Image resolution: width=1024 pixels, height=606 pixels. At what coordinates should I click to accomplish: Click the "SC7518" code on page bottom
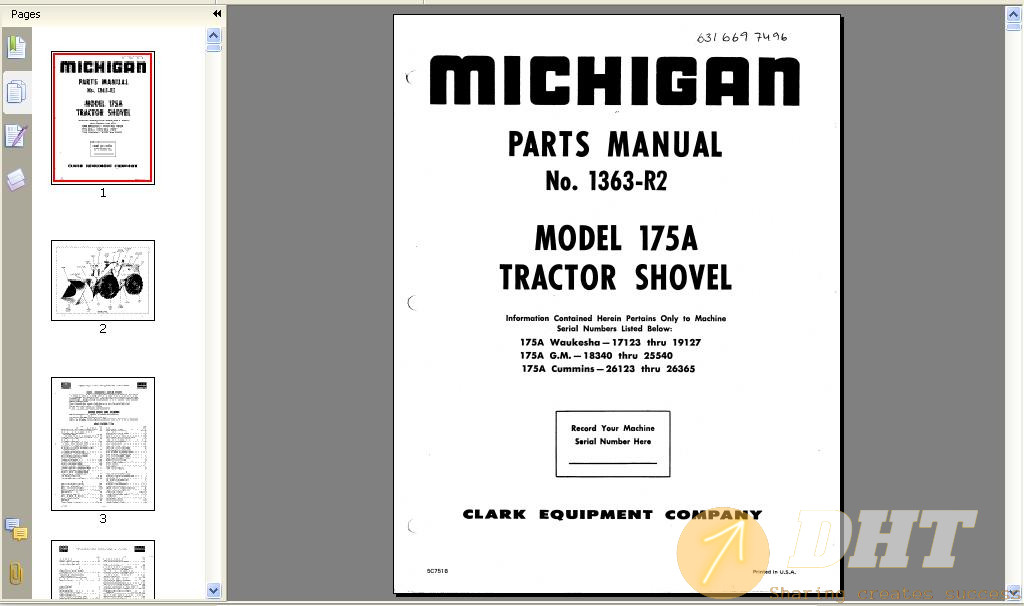coord(437,571)
